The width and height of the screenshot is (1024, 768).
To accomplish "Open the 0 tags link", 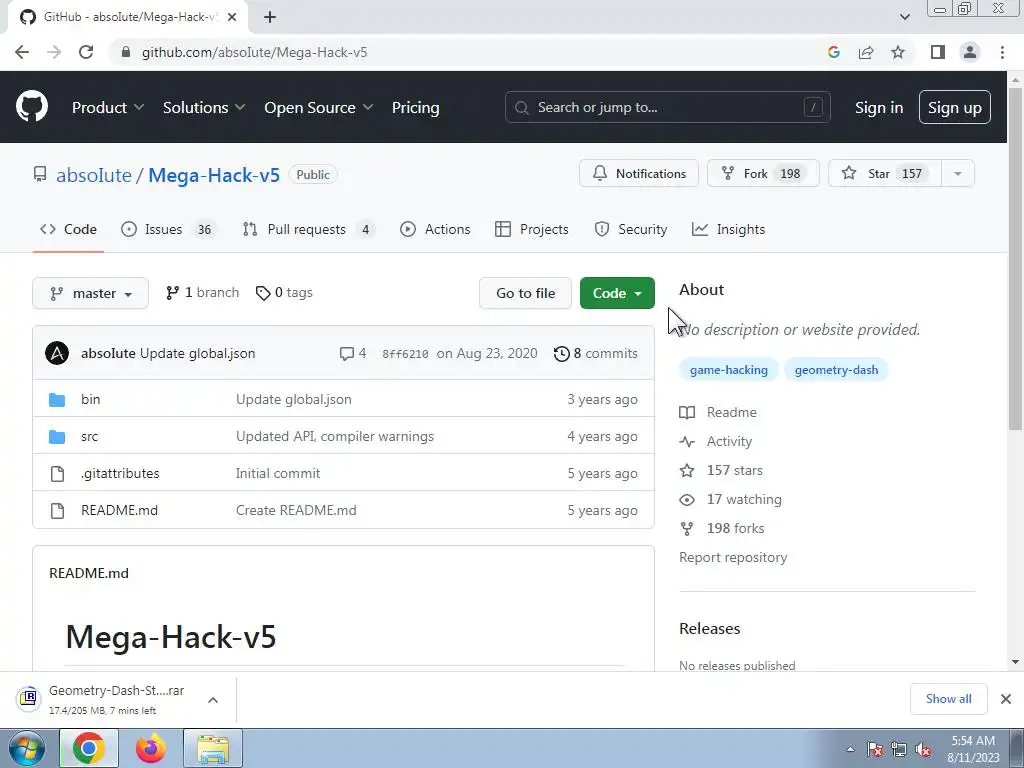I will point(284,293).
